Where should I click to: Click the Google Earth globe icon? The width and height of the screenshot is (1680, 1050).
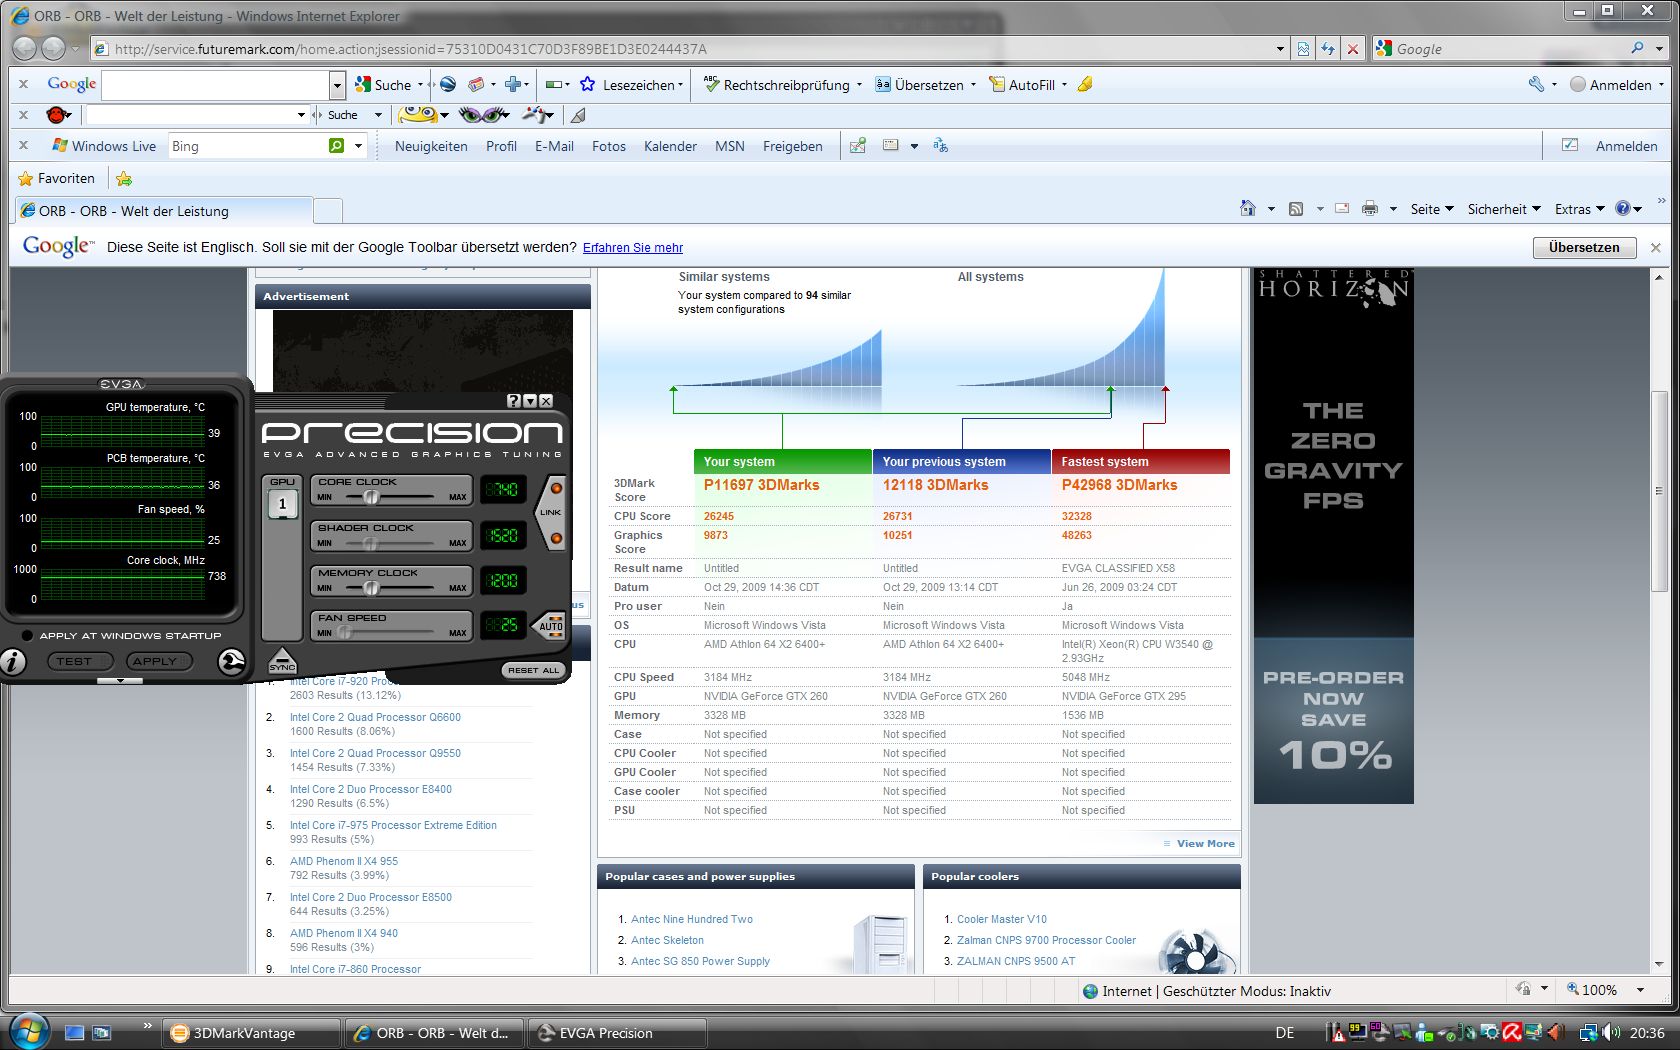448,85
